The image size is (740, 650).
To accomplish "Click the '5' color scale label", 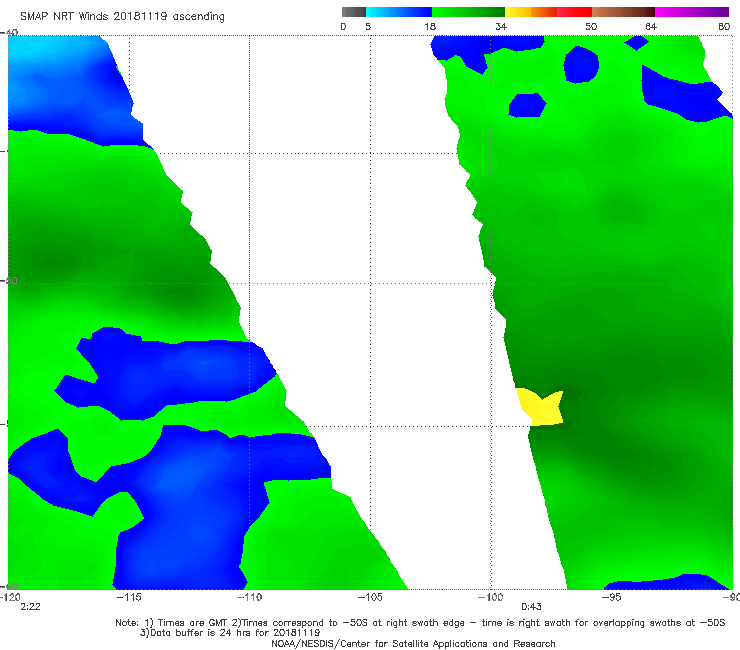I will tap(368, 27).
